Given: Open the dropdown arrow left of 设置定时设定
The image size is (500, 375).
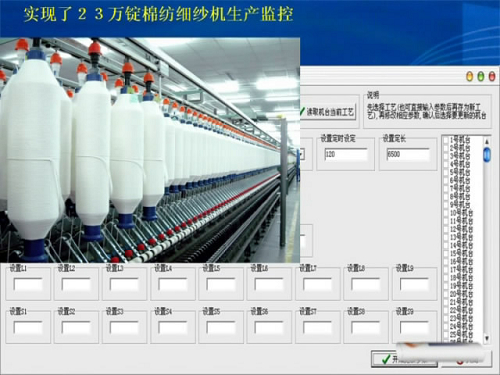Looking at the screenshot, I should (x=302, y=154).
